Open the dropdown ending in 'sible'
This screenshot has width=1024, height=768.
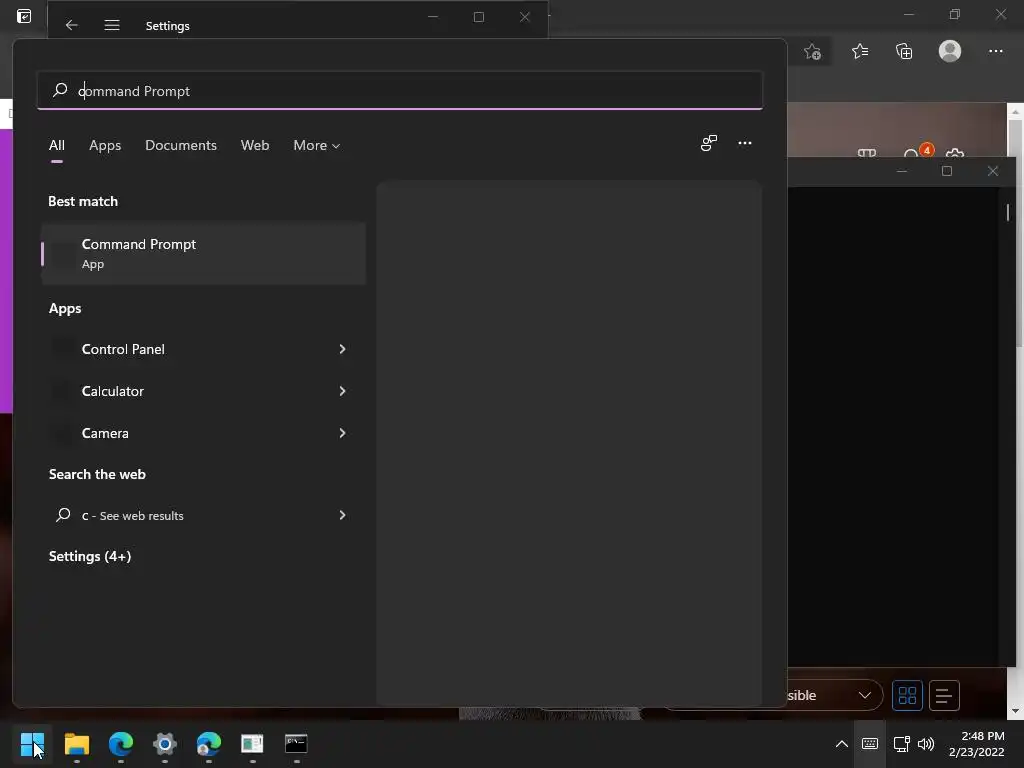point(835,696)
